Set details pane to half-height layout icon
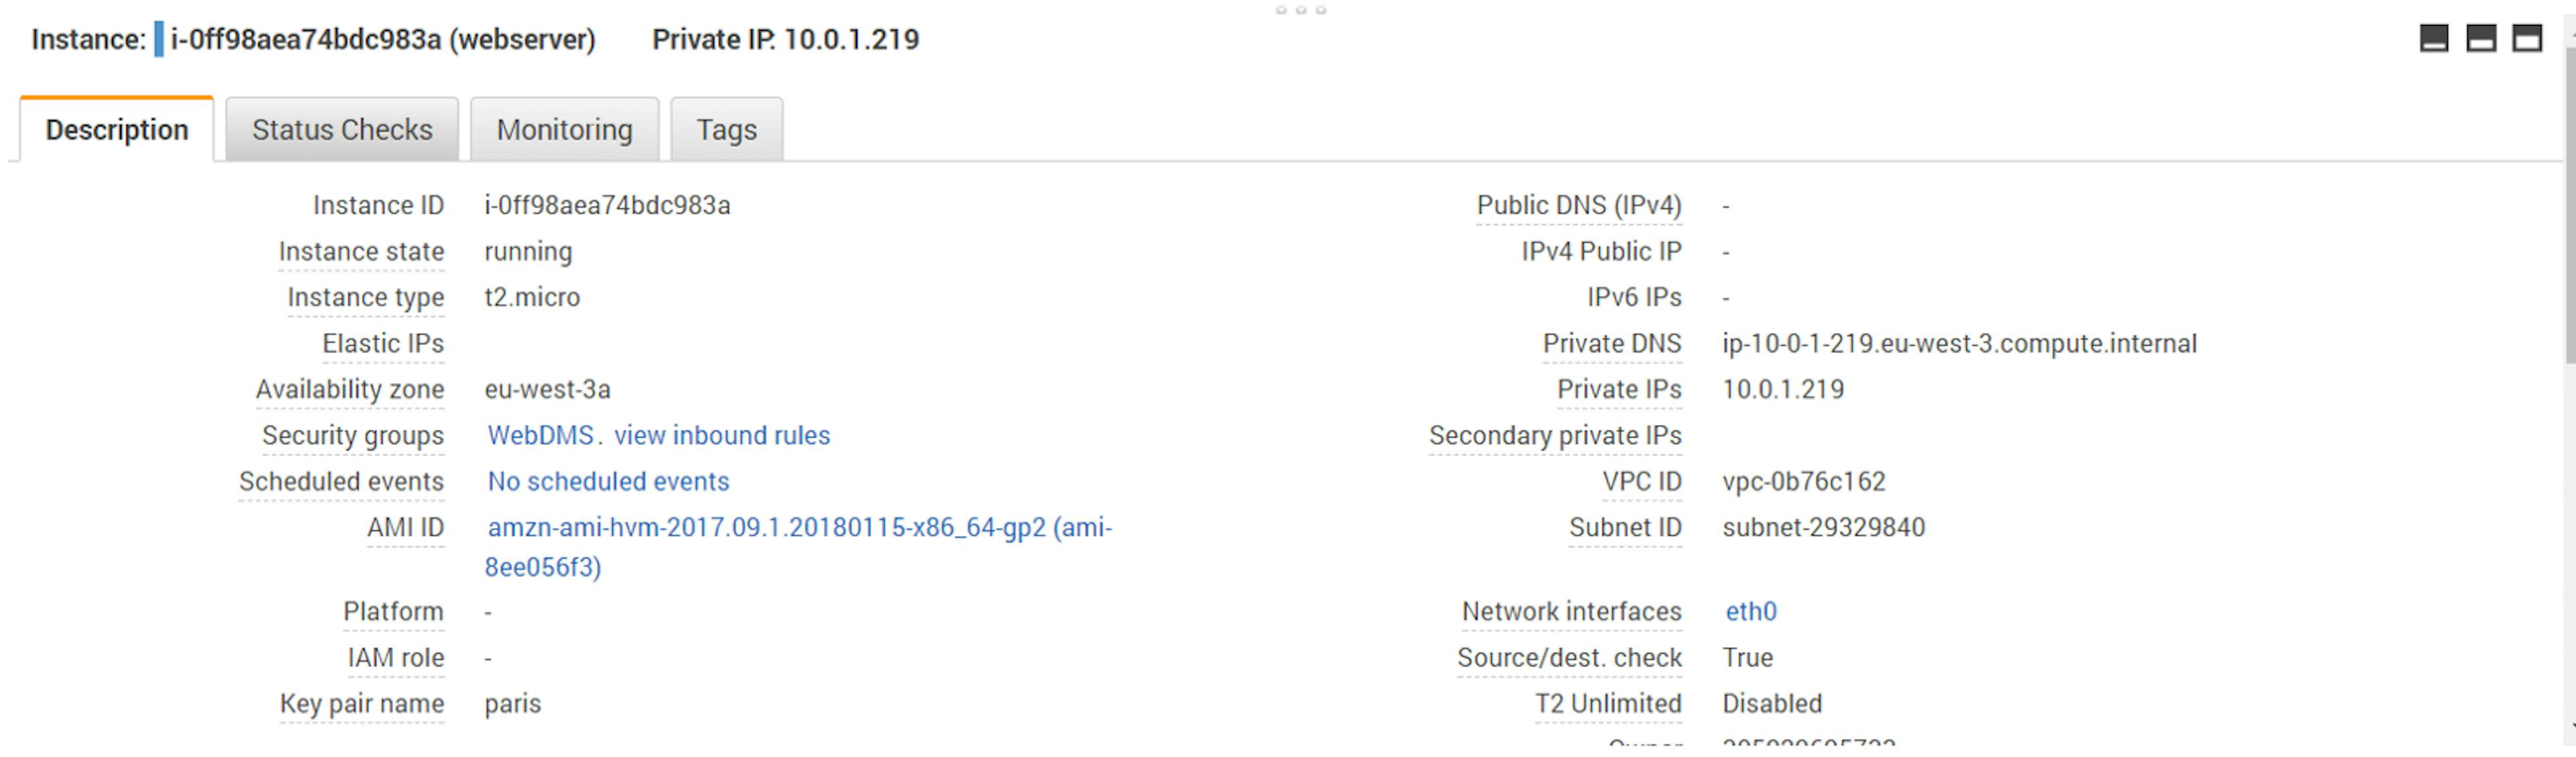The image size is (2576, 757). 2480,39
